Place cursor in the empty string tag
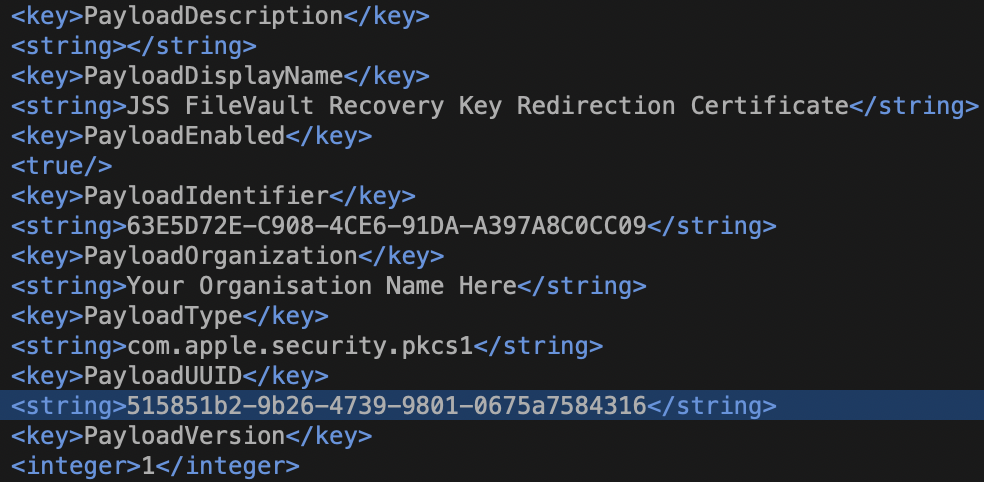The width and height of the screenshot is (984, 482). (134, 46)
